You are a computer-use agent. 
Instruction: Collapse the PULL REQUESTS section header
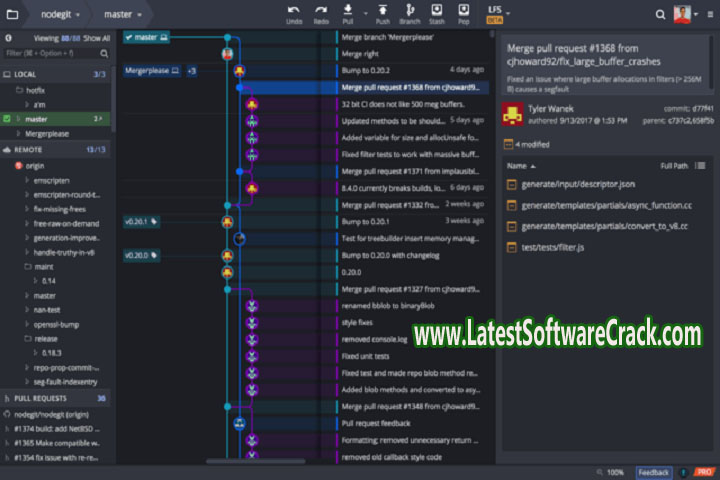[40, 398]
